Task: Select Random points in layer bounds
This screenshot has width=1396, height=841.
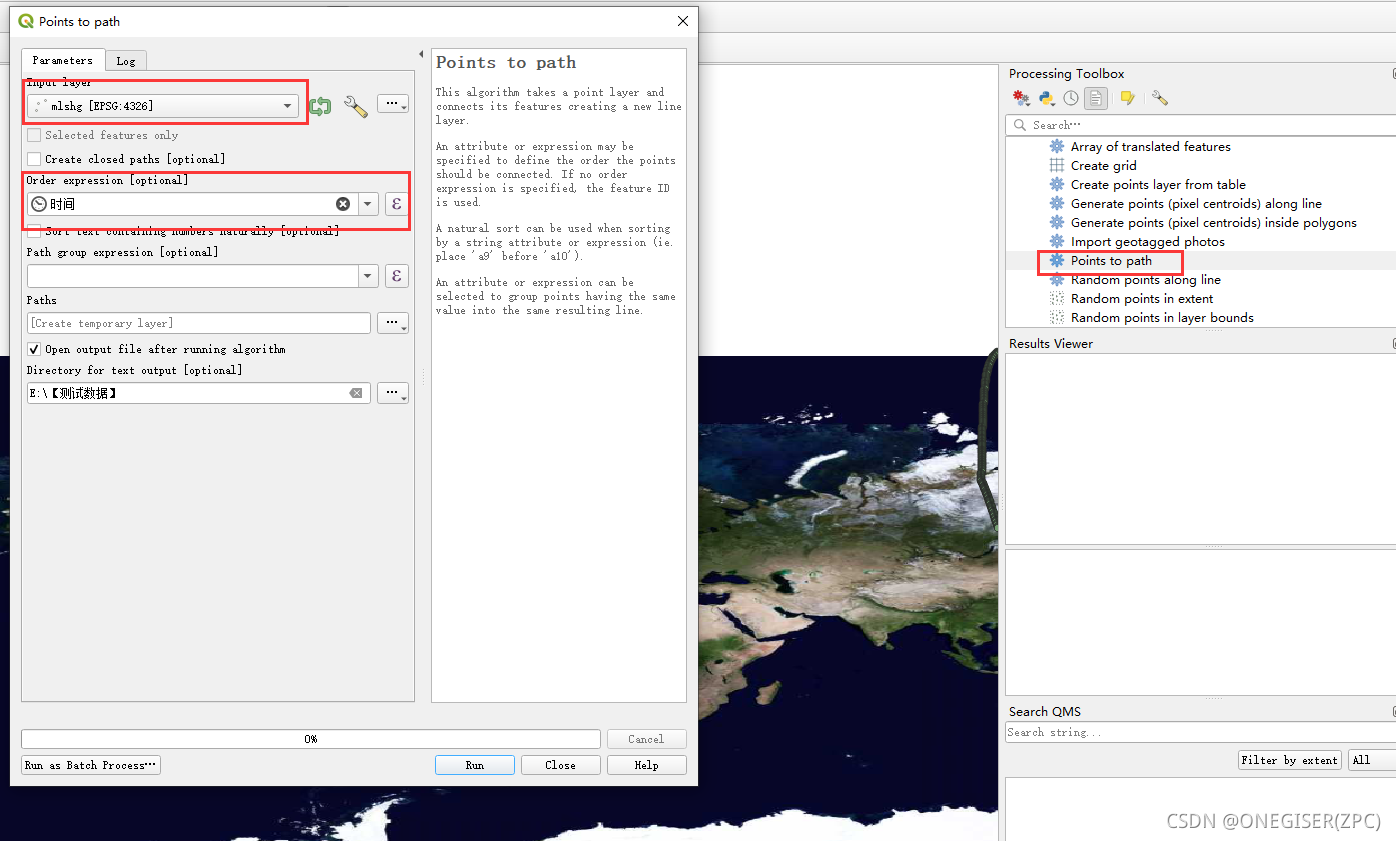Action: point(1162,318)
